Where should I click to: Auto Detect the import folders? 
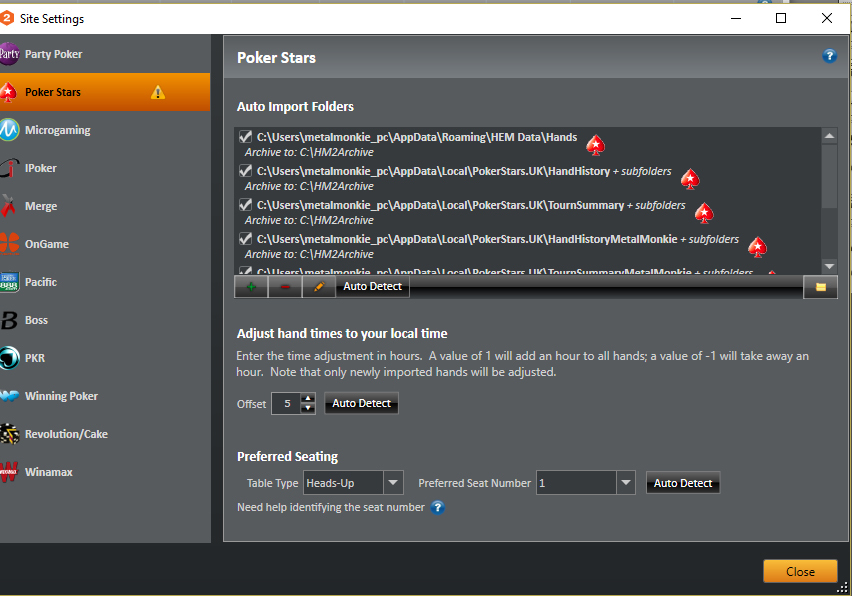tap(372, 286)
